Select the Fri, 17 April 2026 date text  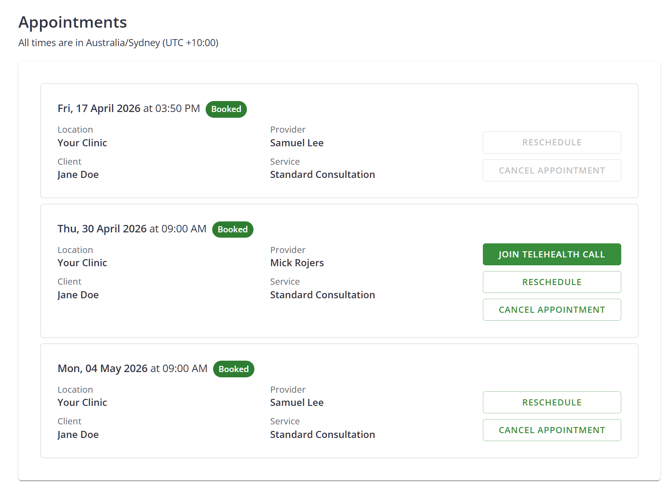[x=99, y=109]
